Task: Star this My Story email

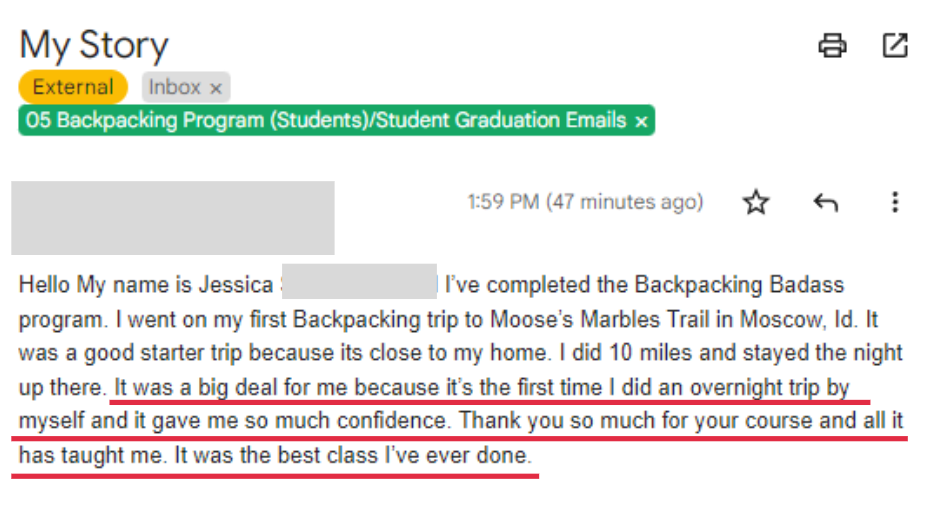Action: point(756,202)
